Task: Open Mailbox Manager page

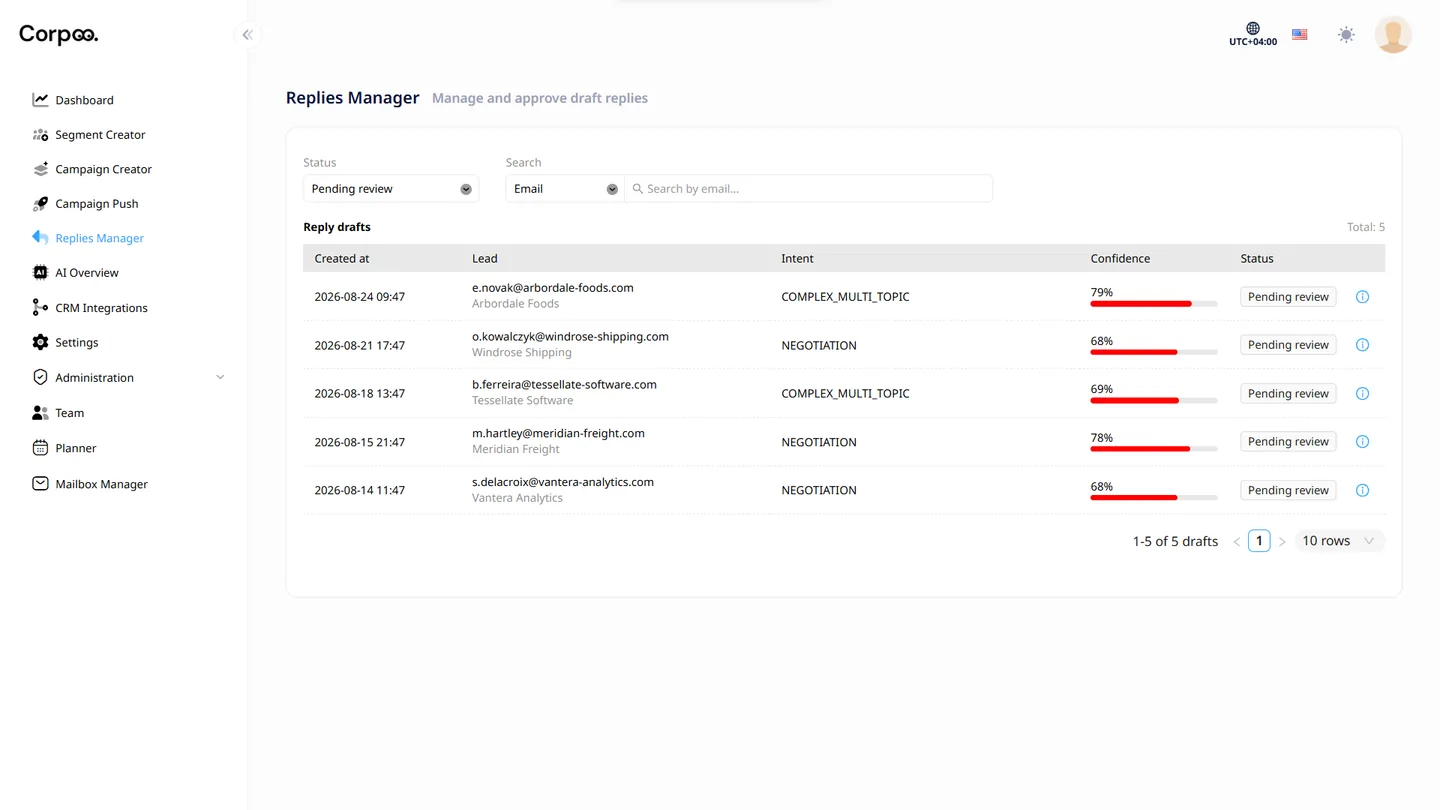Action: 90,484
